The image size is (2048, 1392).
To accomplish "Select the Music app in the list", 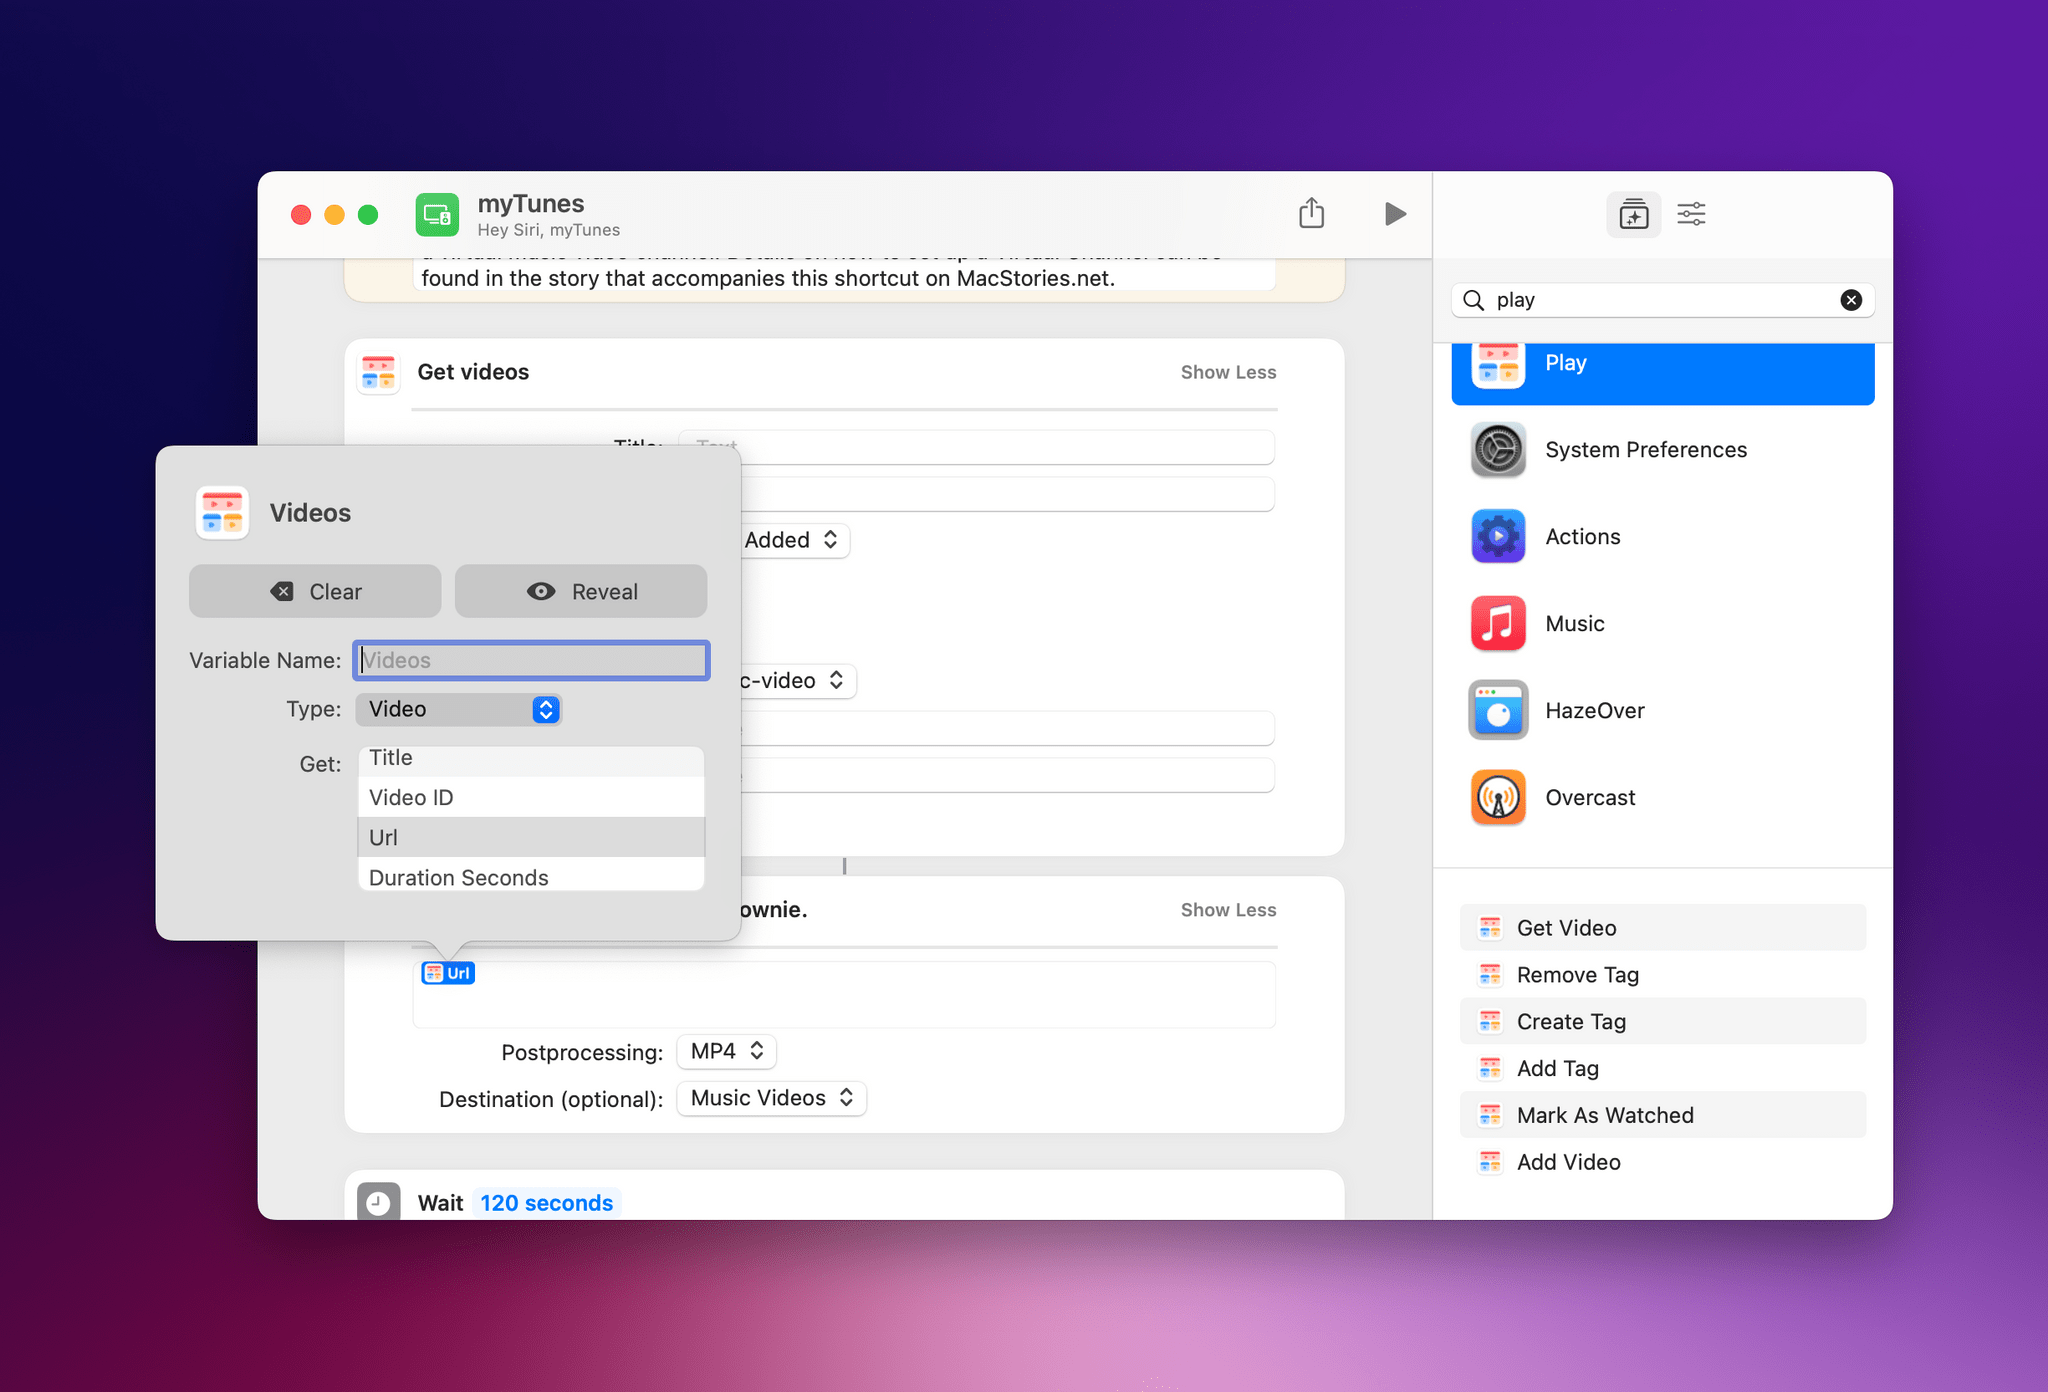I will (x=1662, y=624).
